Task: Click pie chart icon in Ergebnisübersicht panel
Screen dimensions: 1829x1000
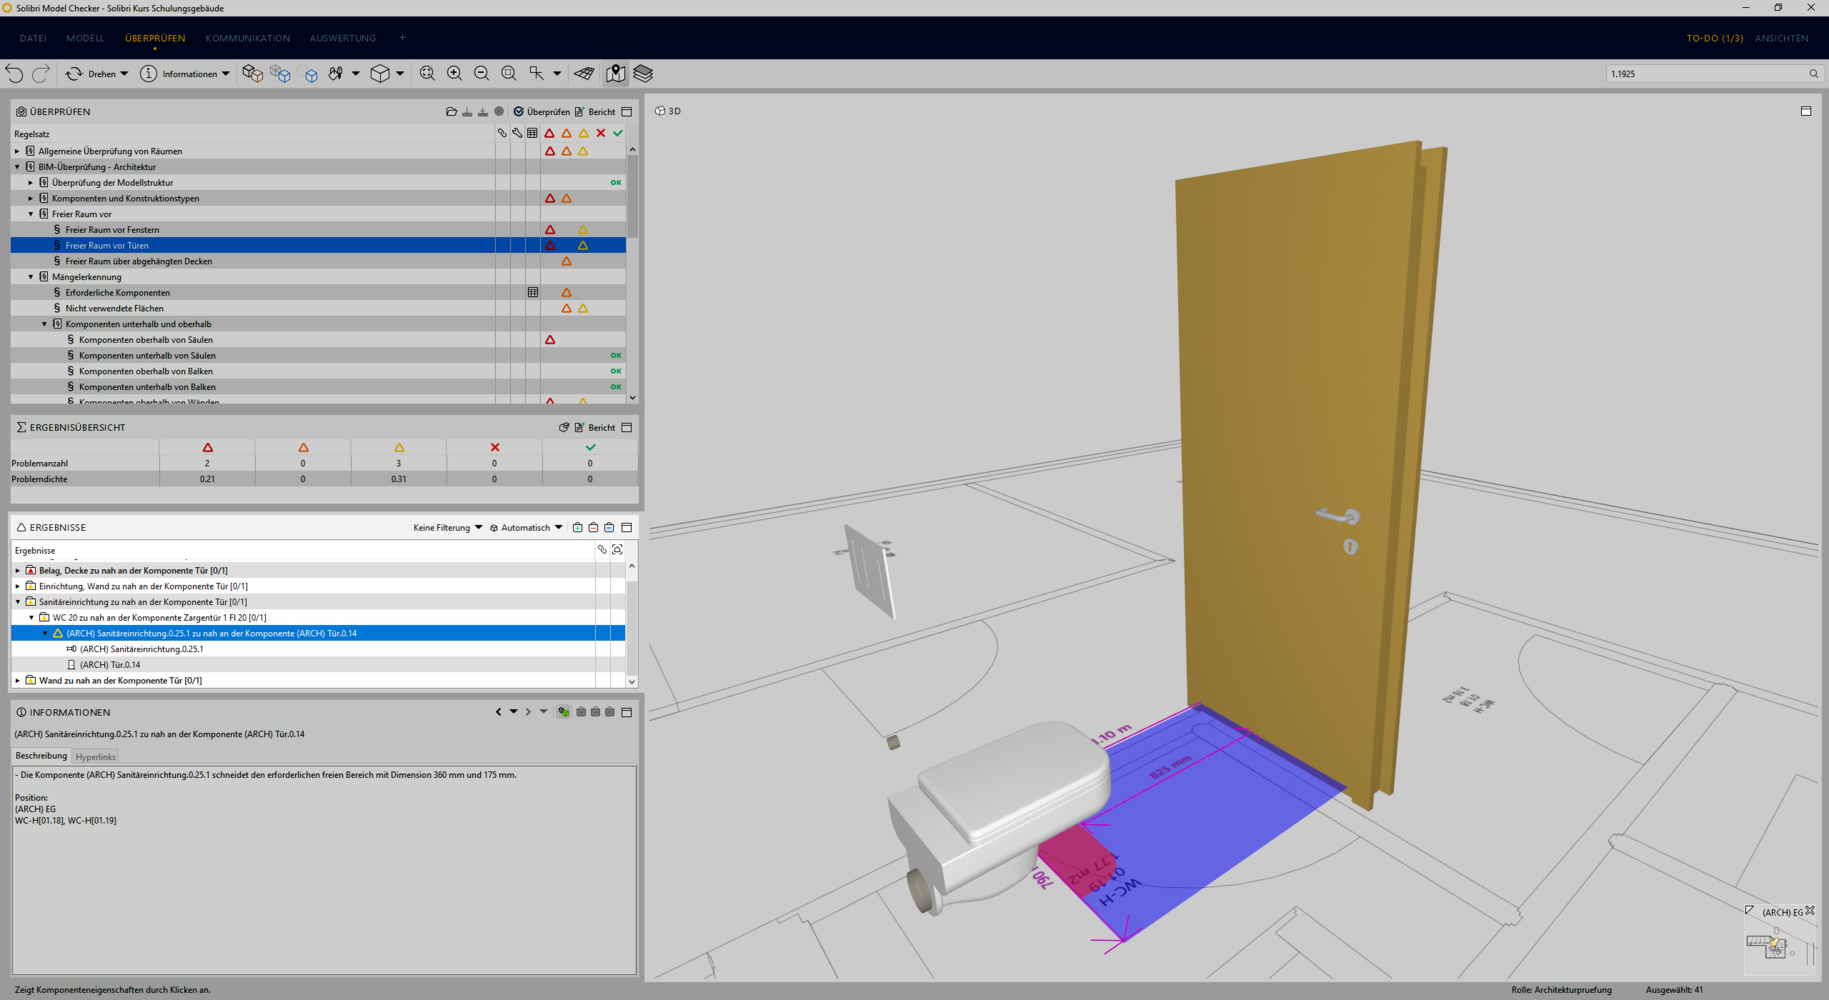Action: [564, 428]
